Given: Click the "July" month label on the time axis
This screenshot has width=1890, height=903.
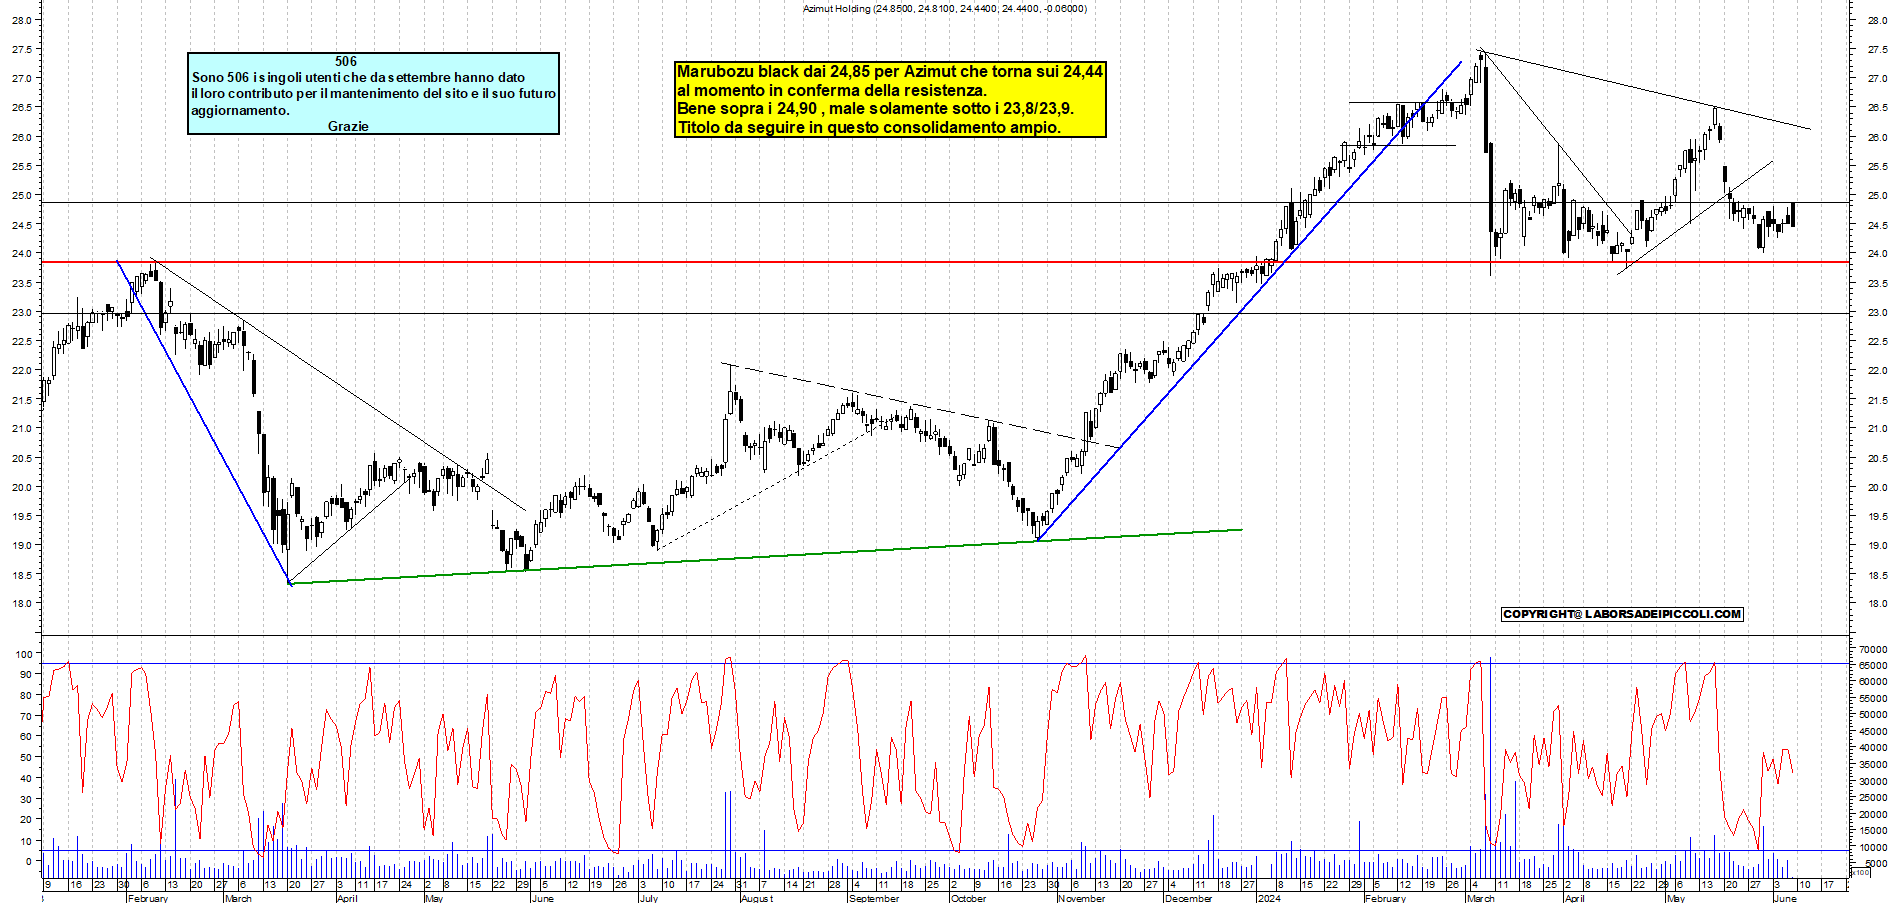Looking at the screenshot, I should [648, 898].
